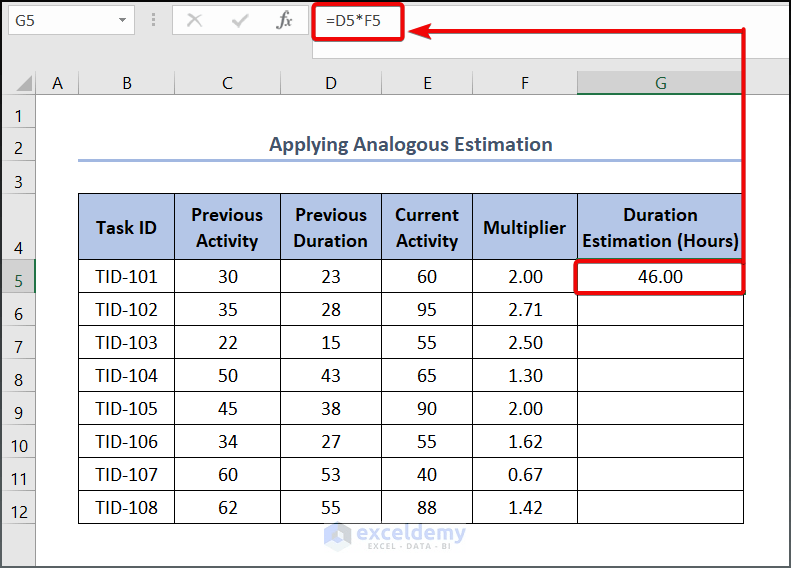Click multiplier 1.42 in TID-108 row

[525, 507]
